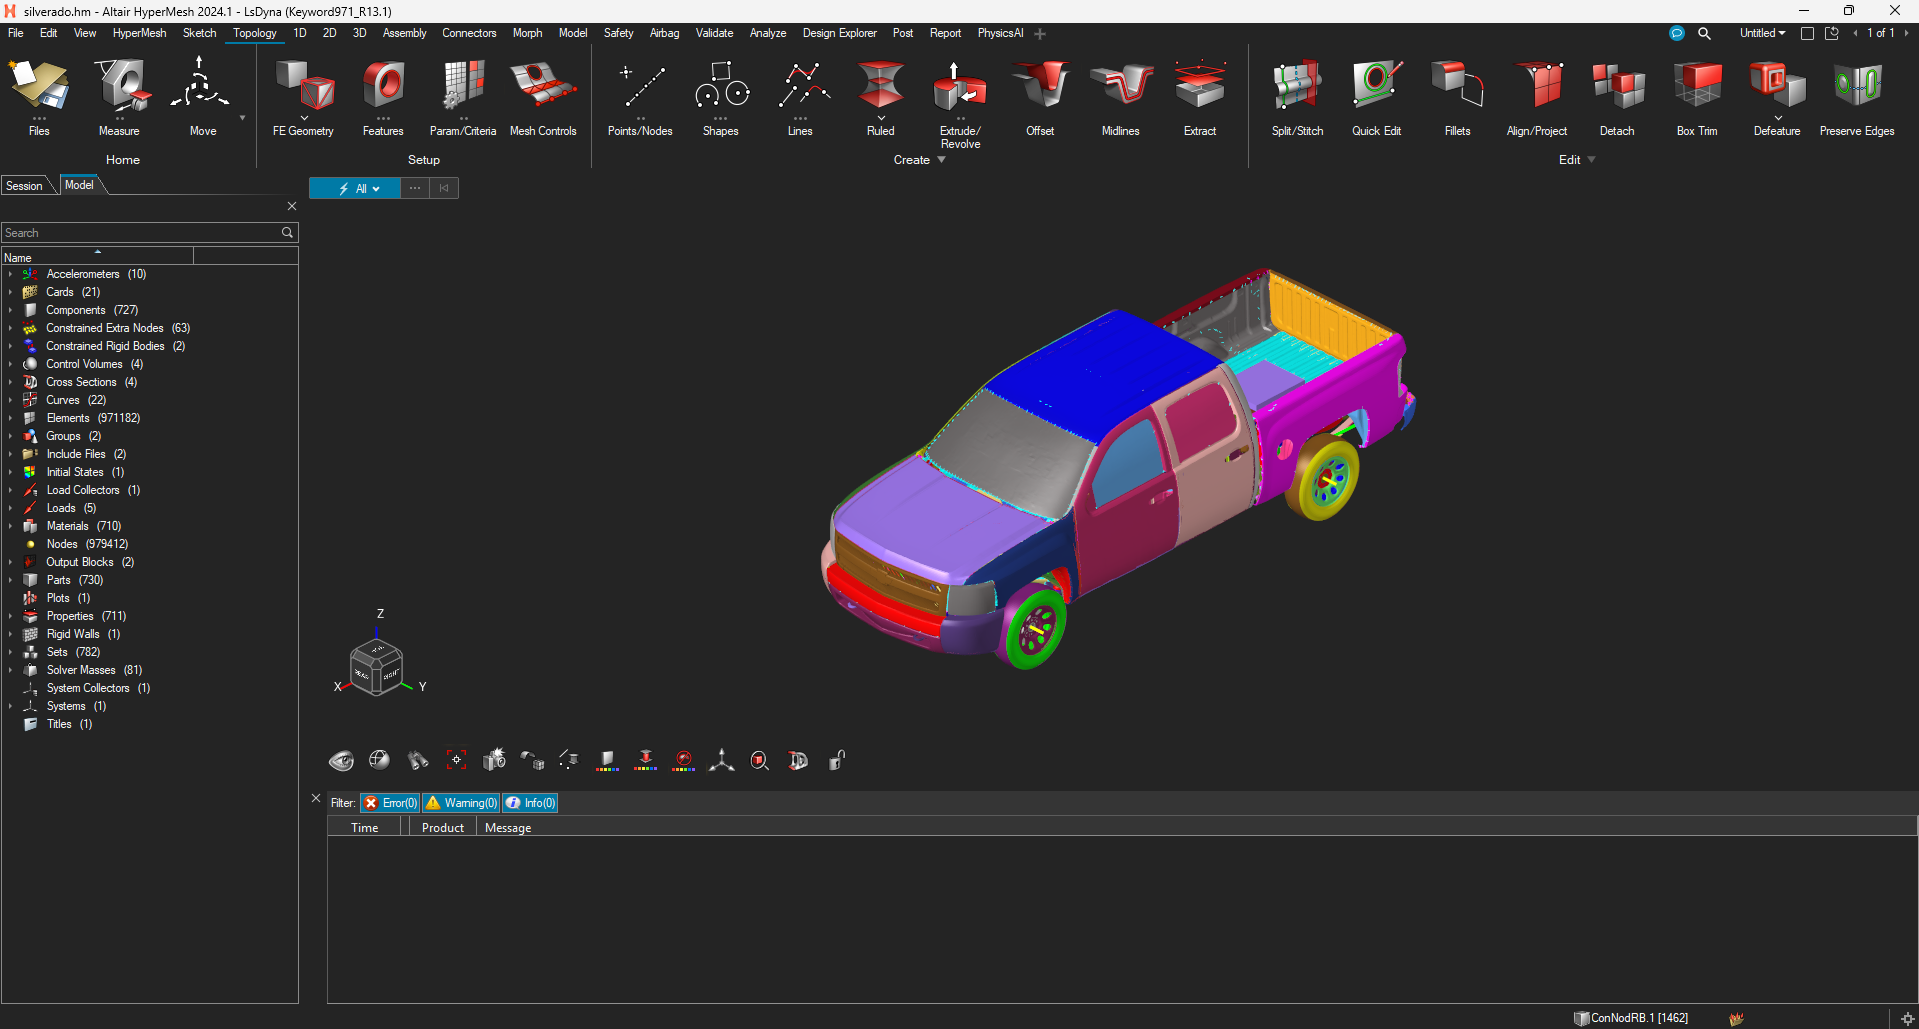This screenshot has height=1029, width=1919.
Task: Toggle the Error(0) message filter
Action: click(390, 803)
